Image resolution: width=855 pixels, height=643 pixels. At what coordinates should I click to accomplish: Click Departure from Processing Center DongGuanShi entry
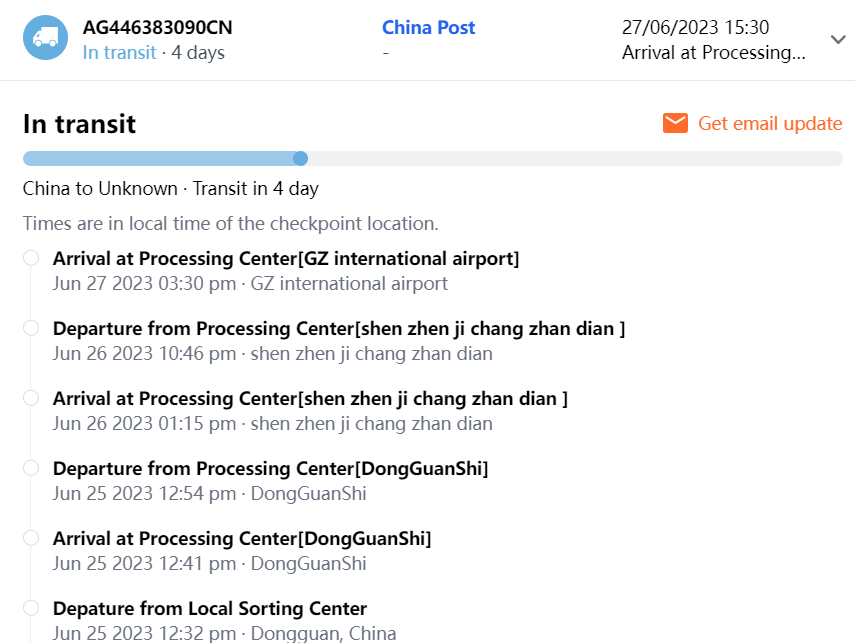click(x=270, y=469)
